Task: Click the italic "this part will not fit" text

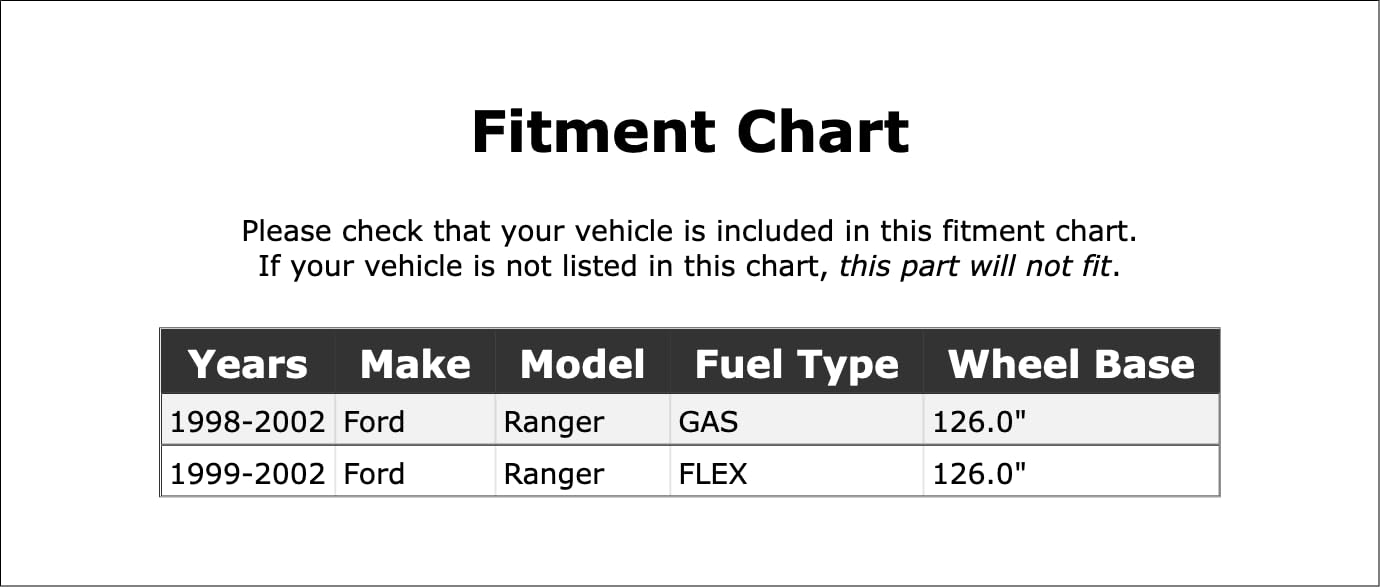Action: 975,267
